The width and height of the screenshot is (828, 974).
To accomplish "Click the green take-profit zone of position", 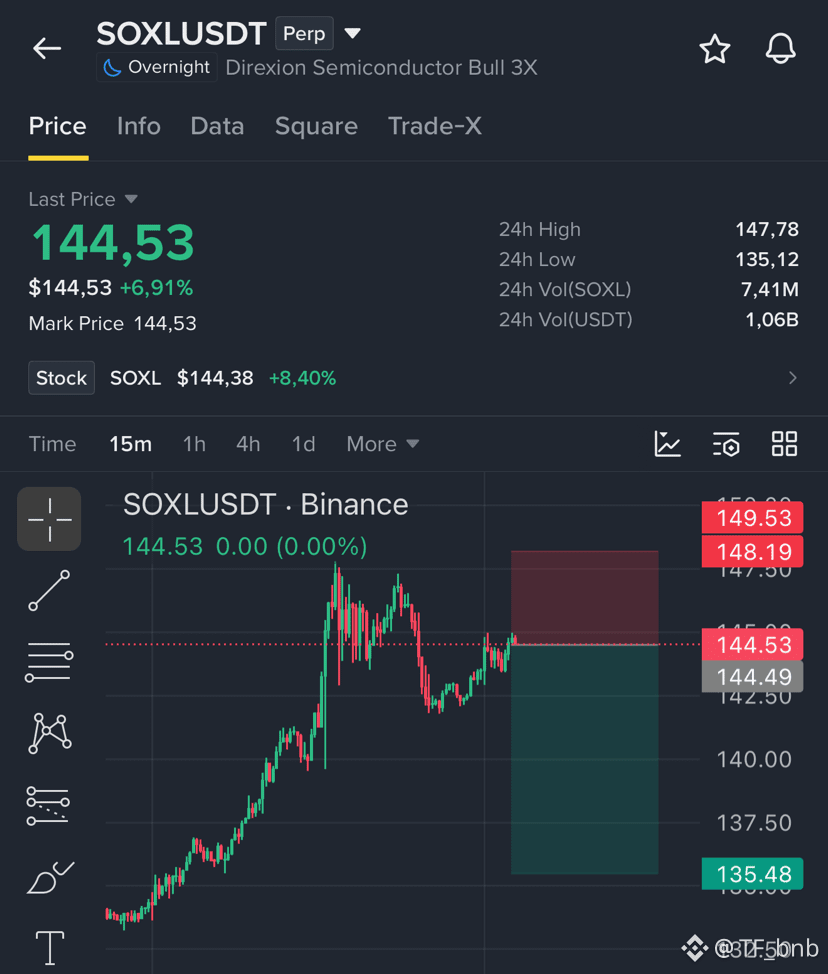I will [585, 759].
